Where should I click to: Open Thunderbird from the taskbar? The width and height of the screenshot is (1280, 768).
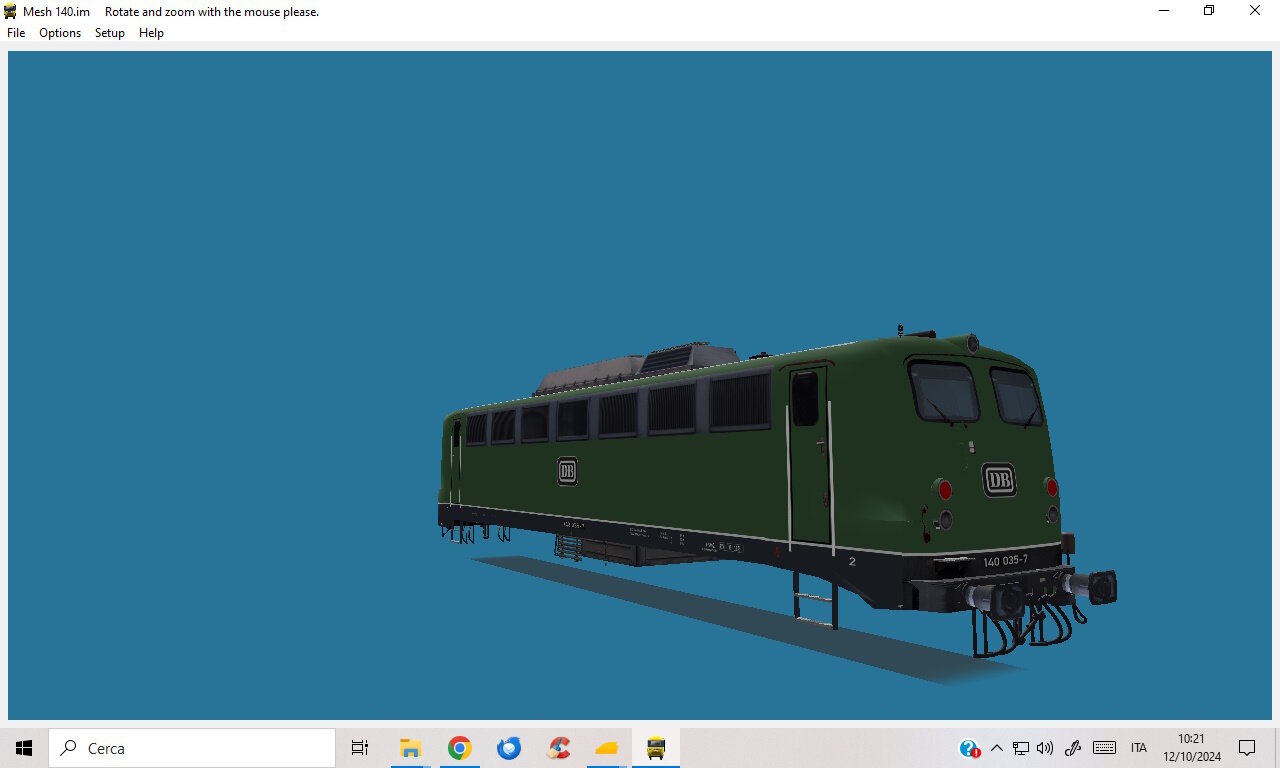(509, 748)
